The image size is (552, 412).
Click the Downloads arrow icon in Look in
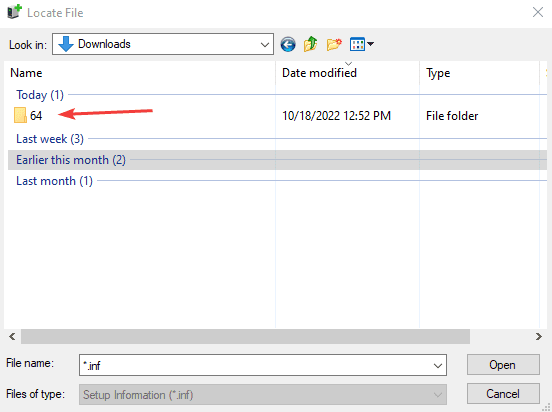(x=65, y=44)
